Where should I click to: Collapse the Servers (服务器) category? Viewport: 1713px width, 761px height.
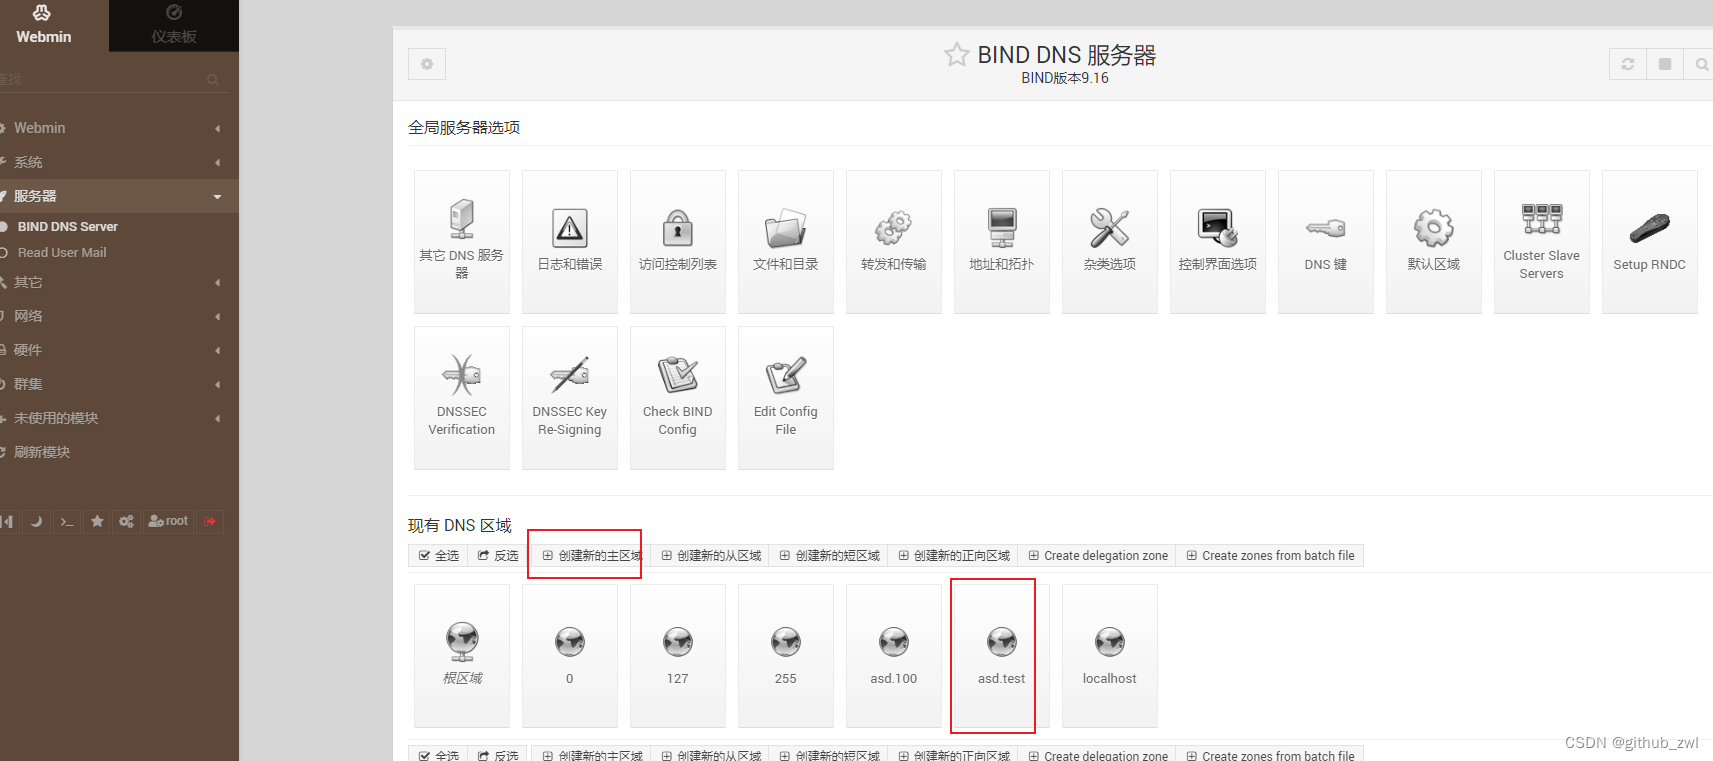[119, 196]
